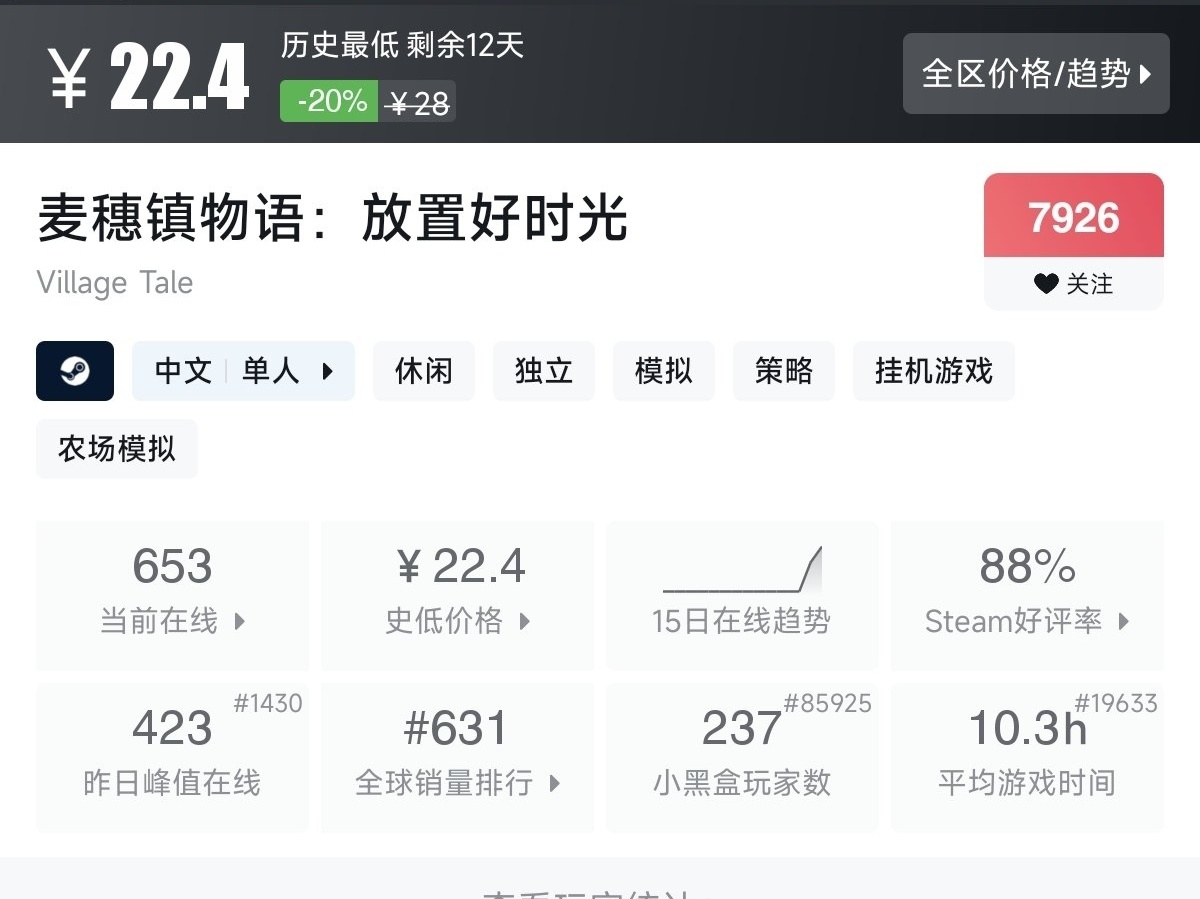Tap the heart follow icon
Image resolution: width=1200 pixels, height=899 pixels.
coord(1046,284)
